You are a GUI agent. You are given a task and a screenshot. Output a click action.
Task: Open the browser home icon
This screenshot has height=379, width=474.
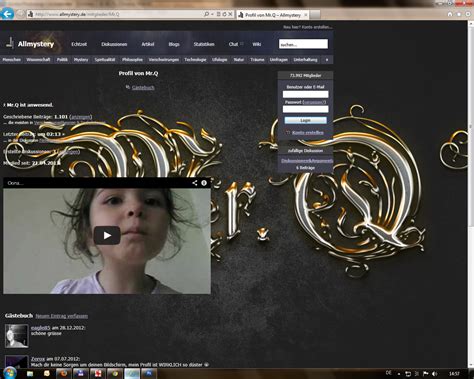tap(450, 14)
